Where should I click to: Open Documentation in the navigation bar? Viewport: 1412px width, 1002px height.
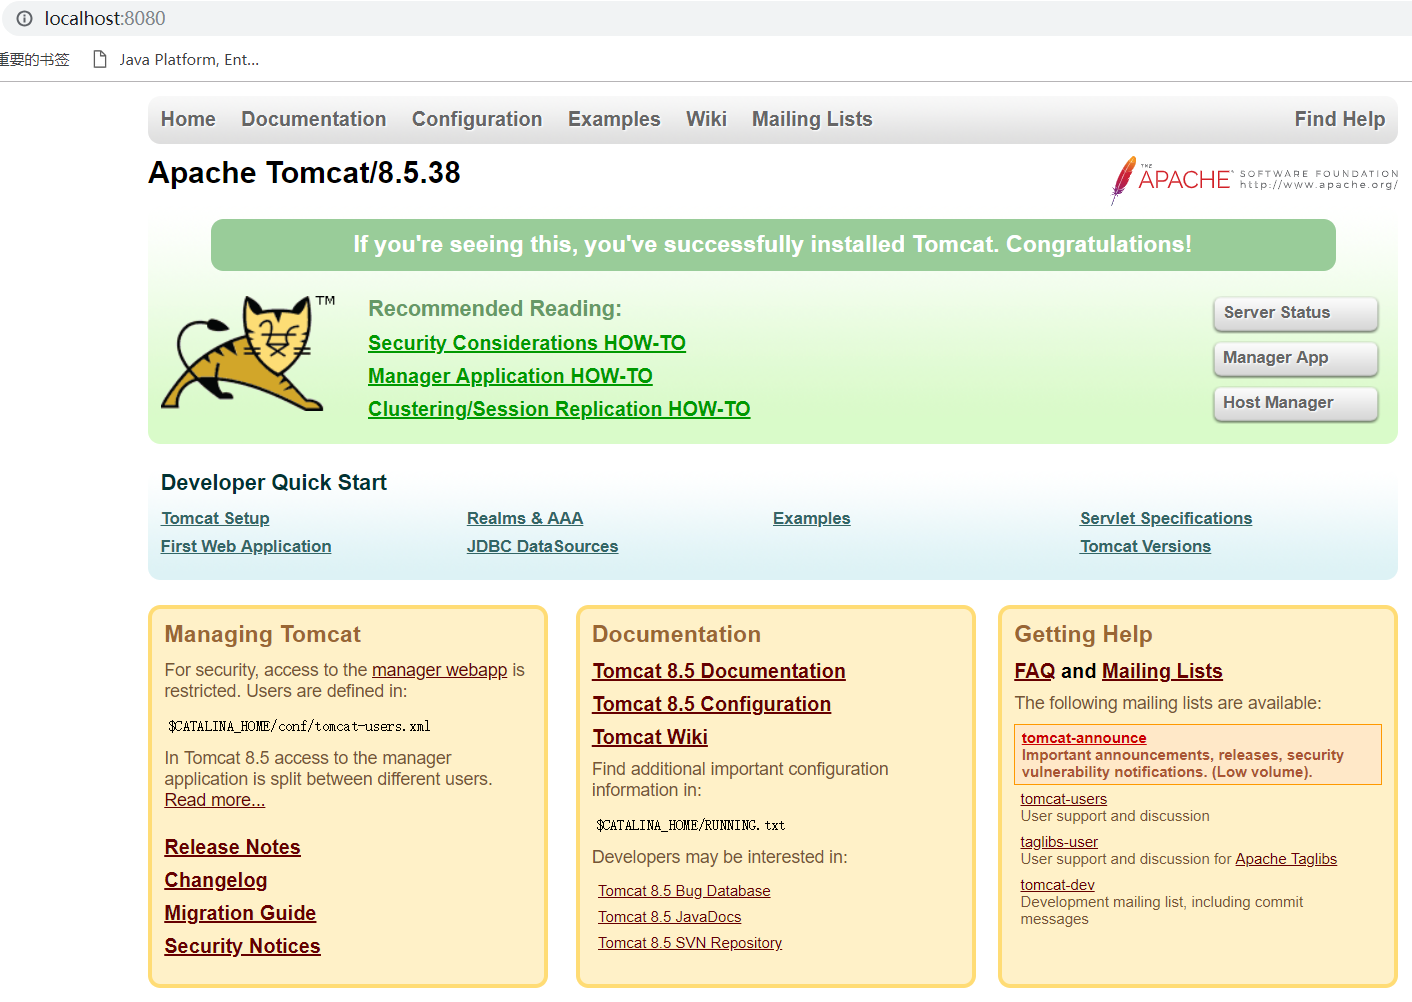(313, 119)
